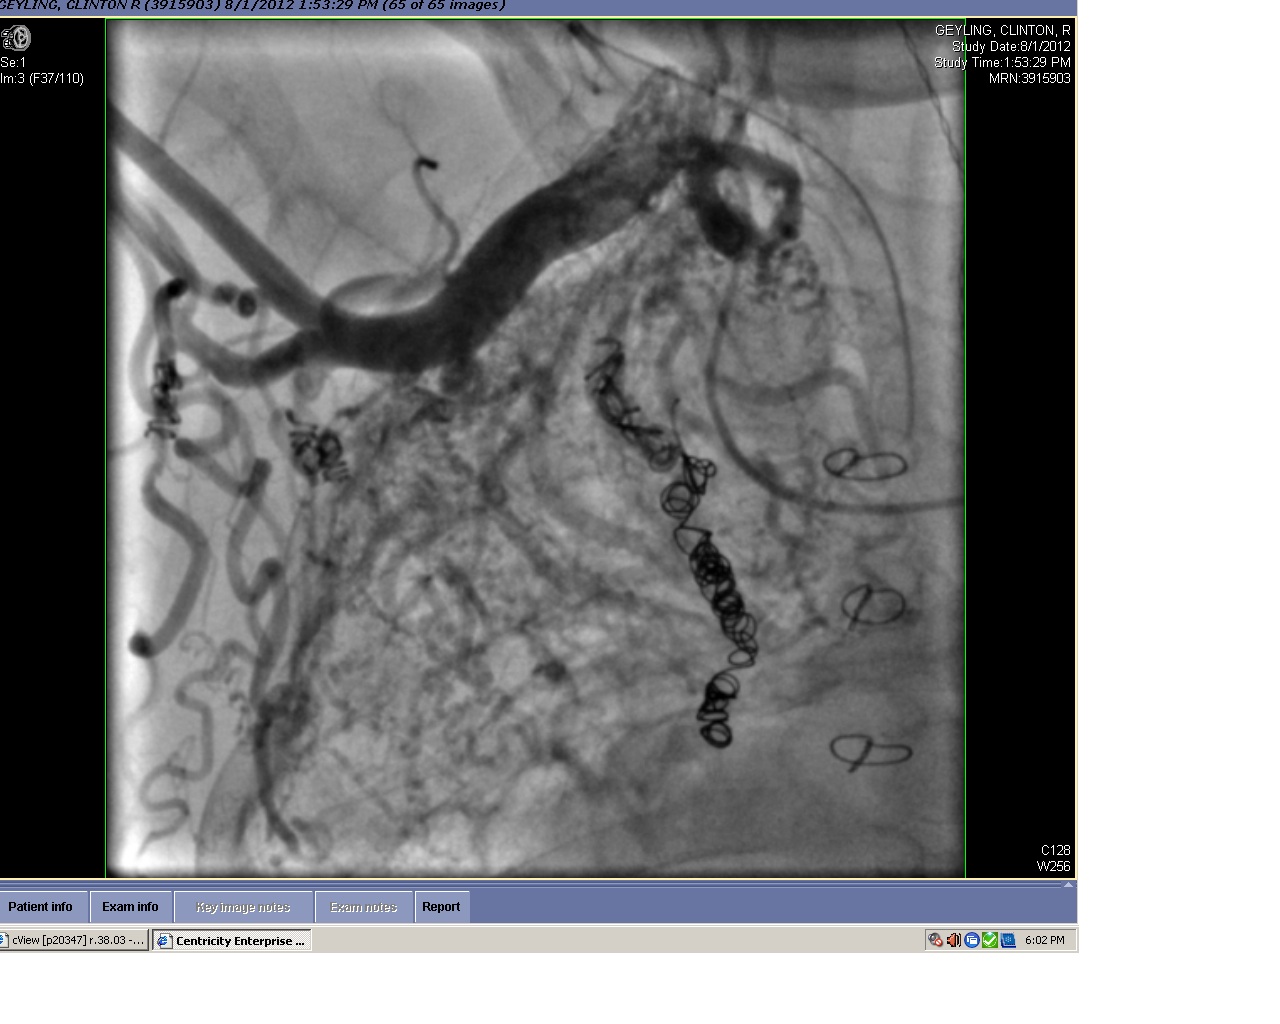Viewport: 1280px width, 1024px height.
Task: Open the Patient info tab
Action: click(x=41, y=907)
